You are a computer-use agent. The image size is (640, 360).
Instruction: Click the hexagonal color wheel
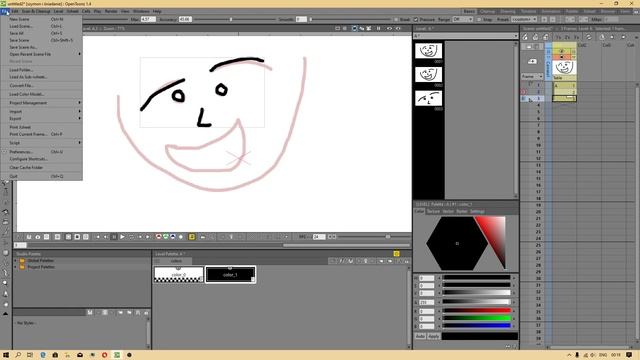click(457, 243)
